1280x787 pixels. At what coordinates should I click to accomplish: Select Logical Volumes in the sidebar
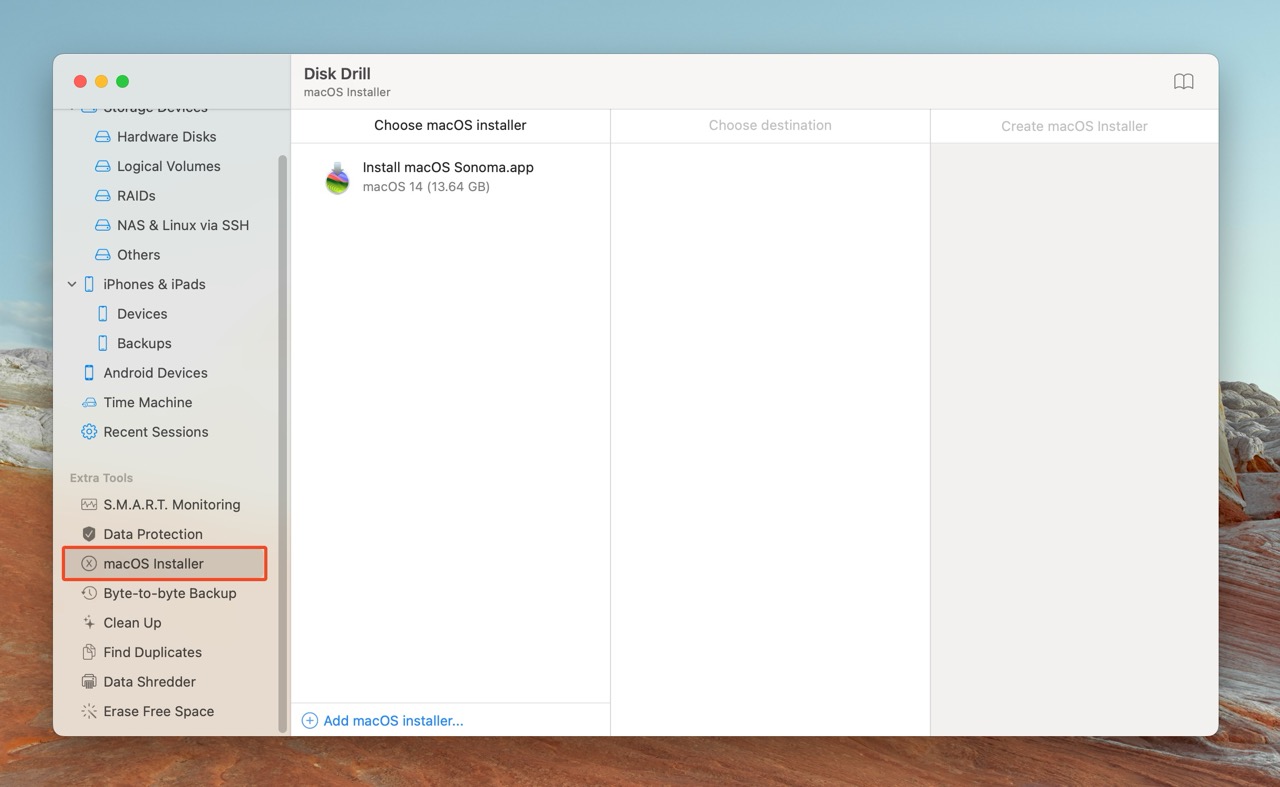pos(168,166)
